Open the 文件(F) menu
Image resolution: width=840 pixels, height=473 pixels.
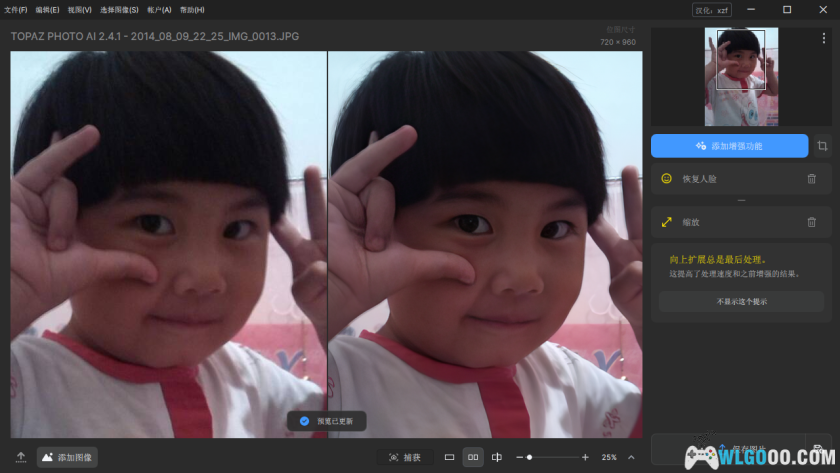[16, 10]
